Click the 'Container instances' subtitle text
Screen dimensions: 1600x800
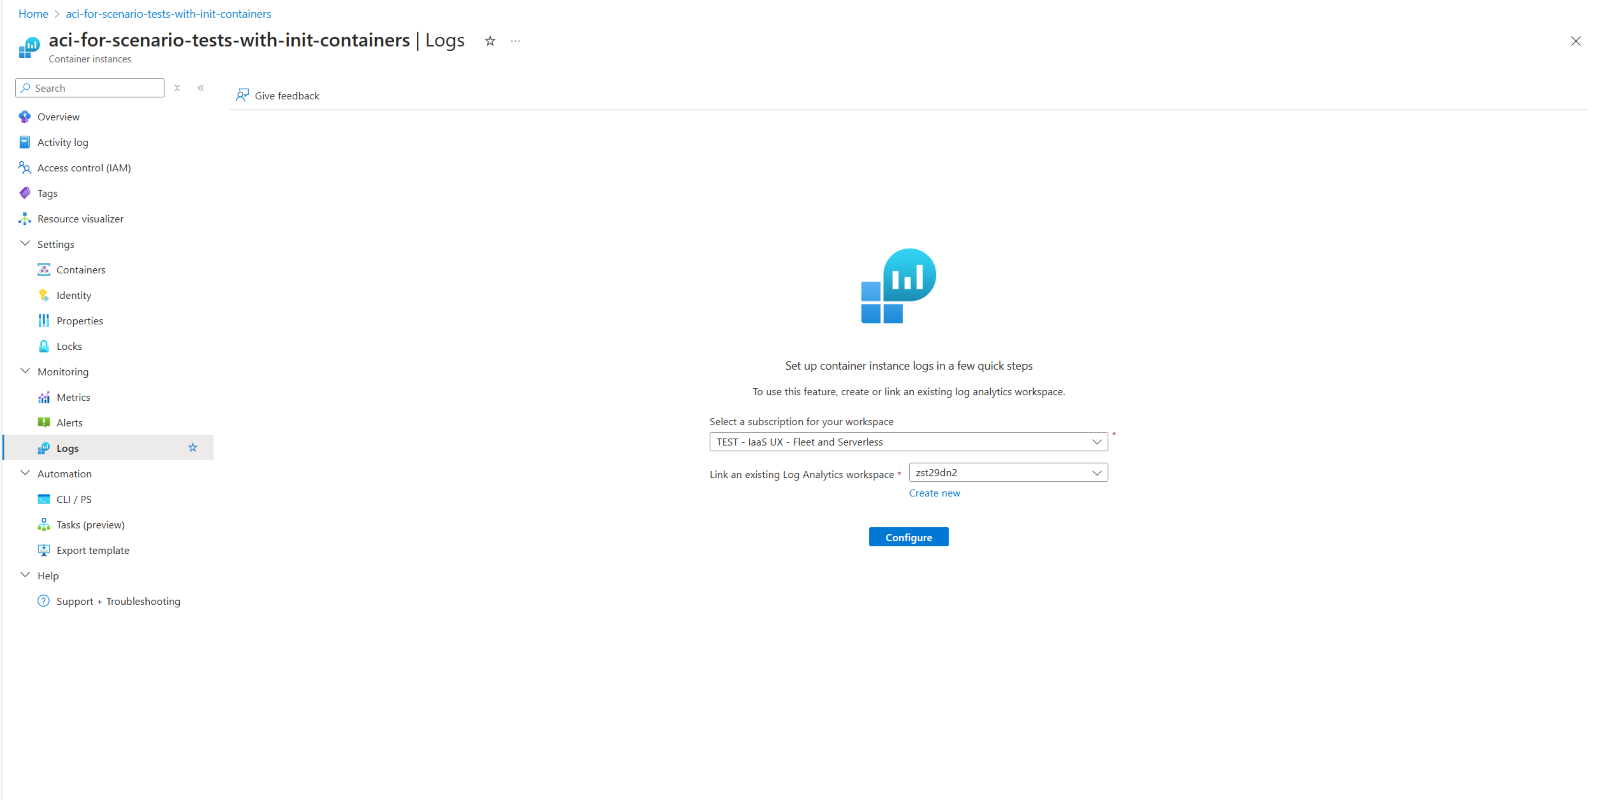(x=90, y=59)
